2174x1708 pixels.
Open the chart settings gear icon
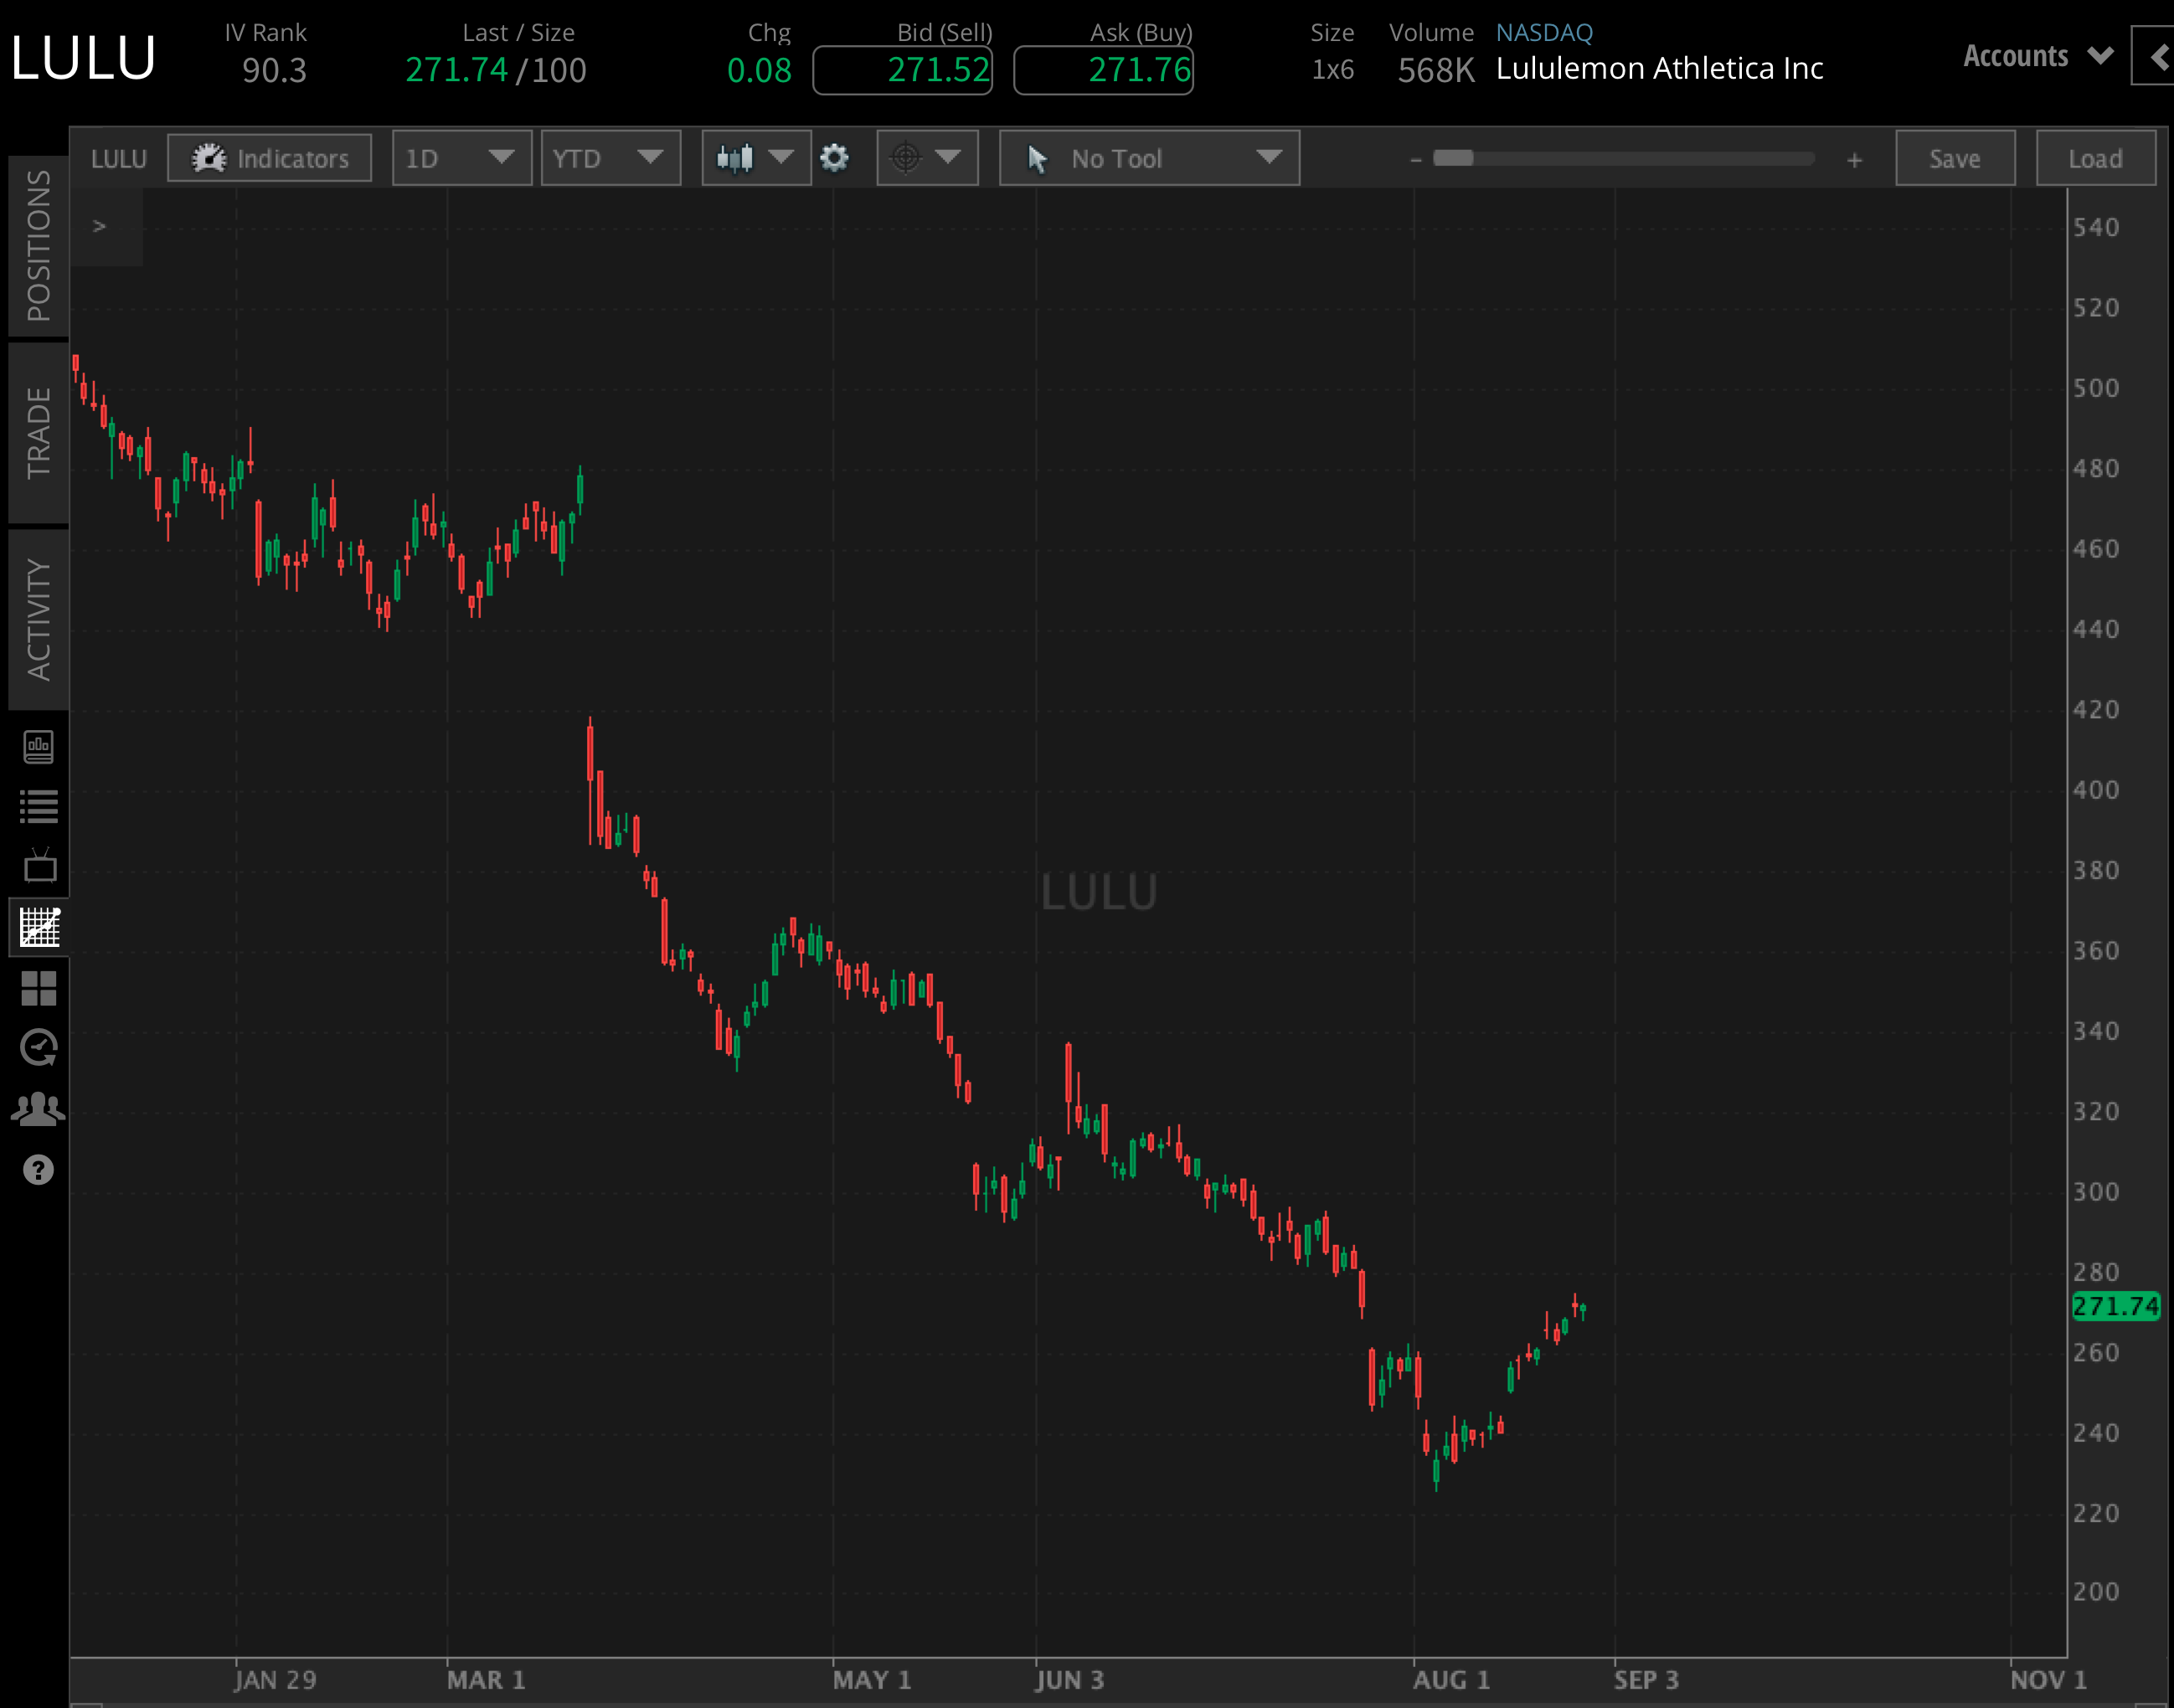tap(833, 157)
